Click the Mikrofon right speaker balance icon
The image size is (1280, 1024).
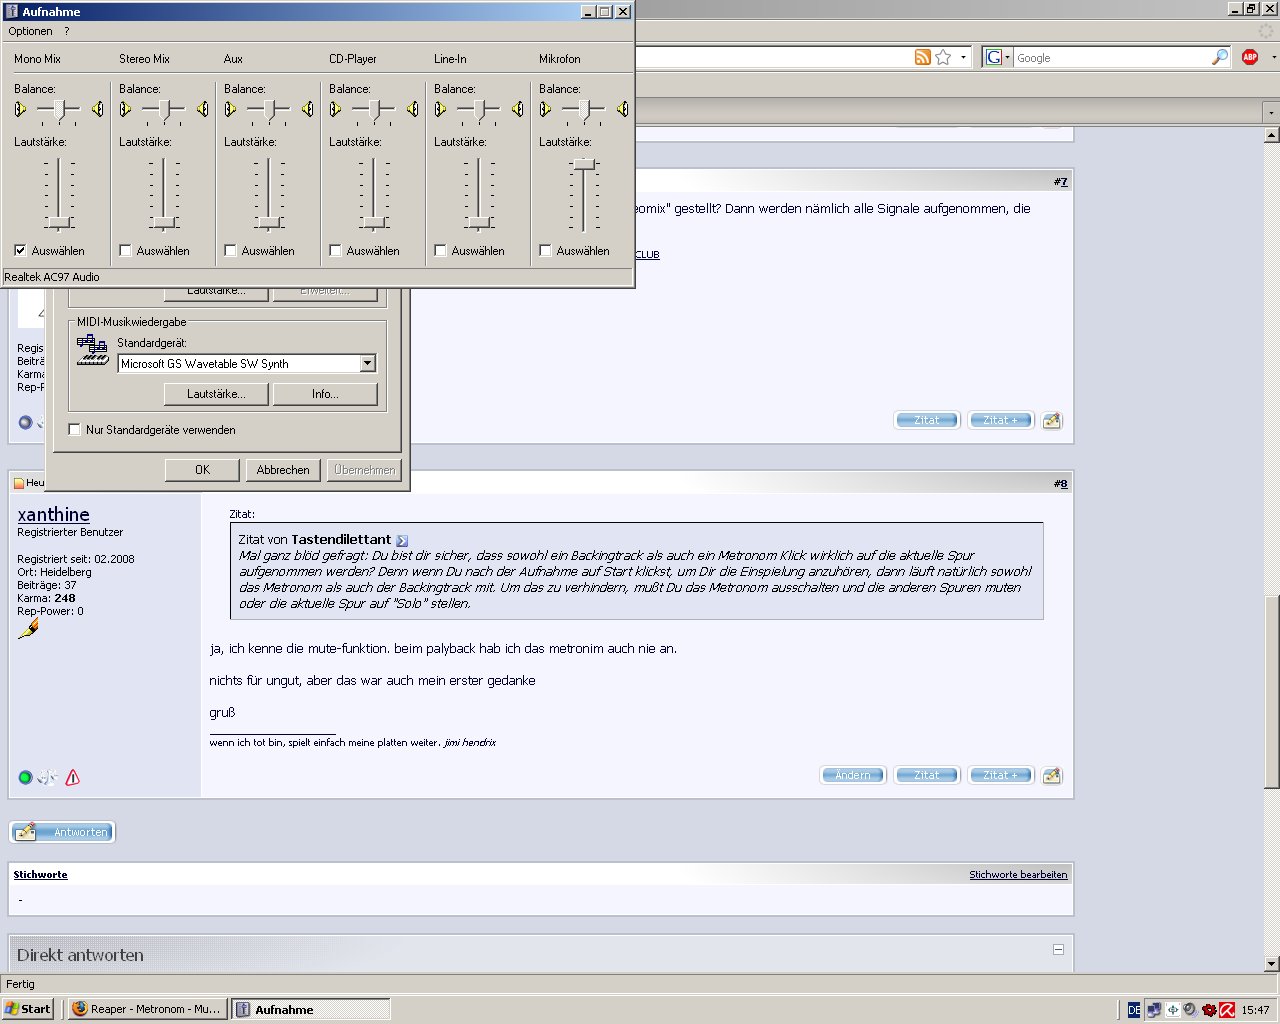tap(622, 109)
